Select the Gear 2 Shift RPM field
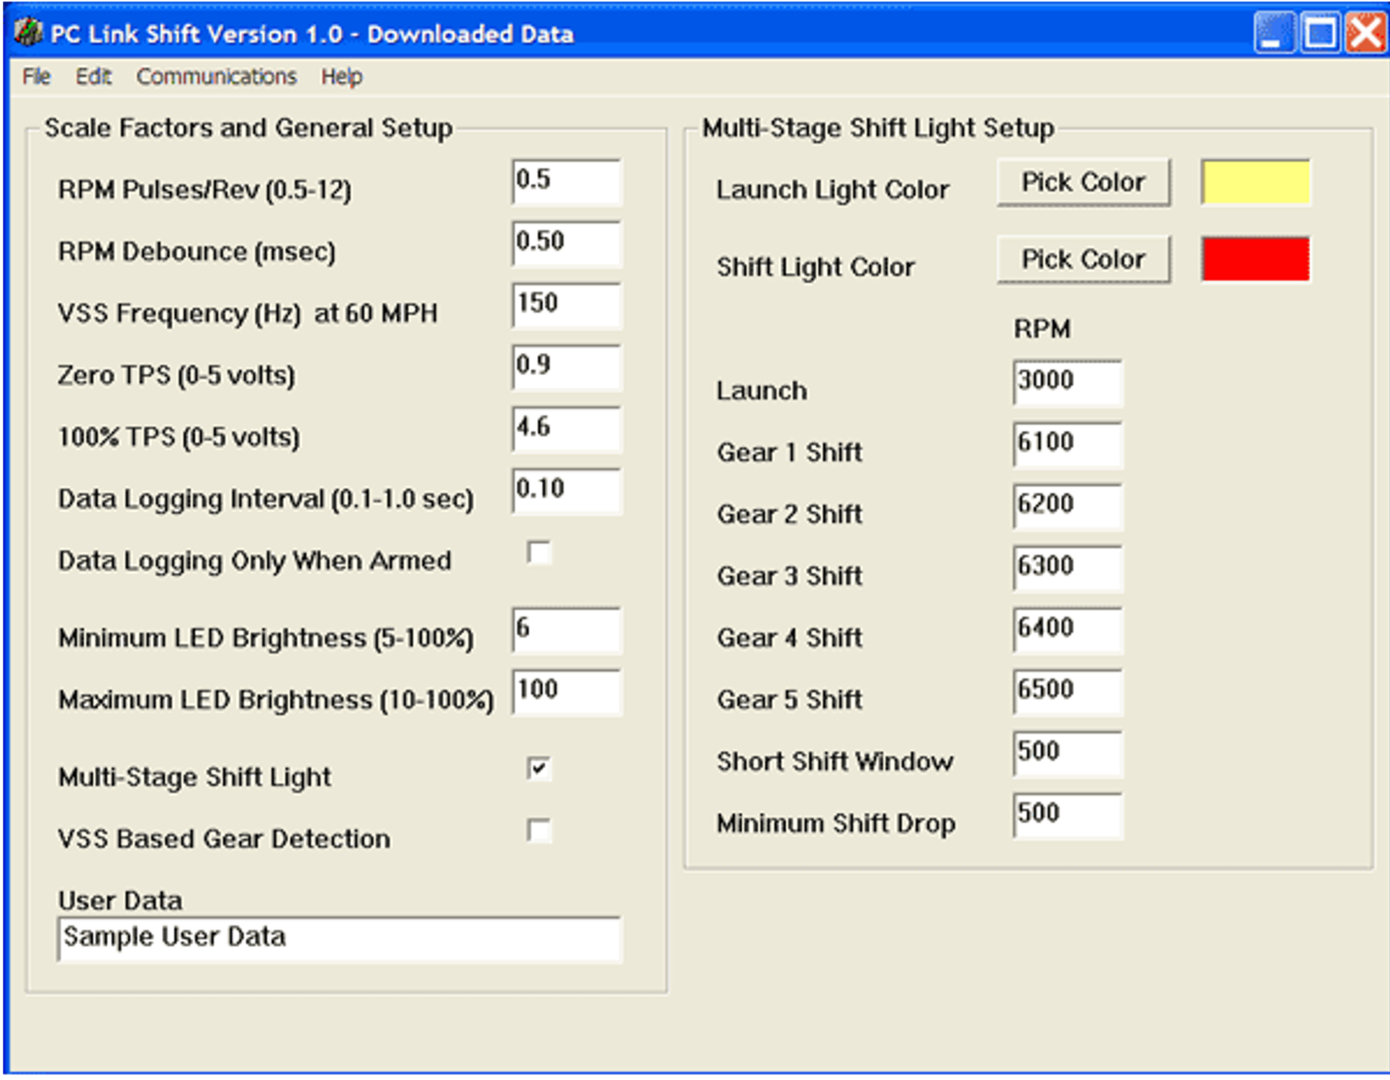 pyautogui.click(x=1067, y=507)
